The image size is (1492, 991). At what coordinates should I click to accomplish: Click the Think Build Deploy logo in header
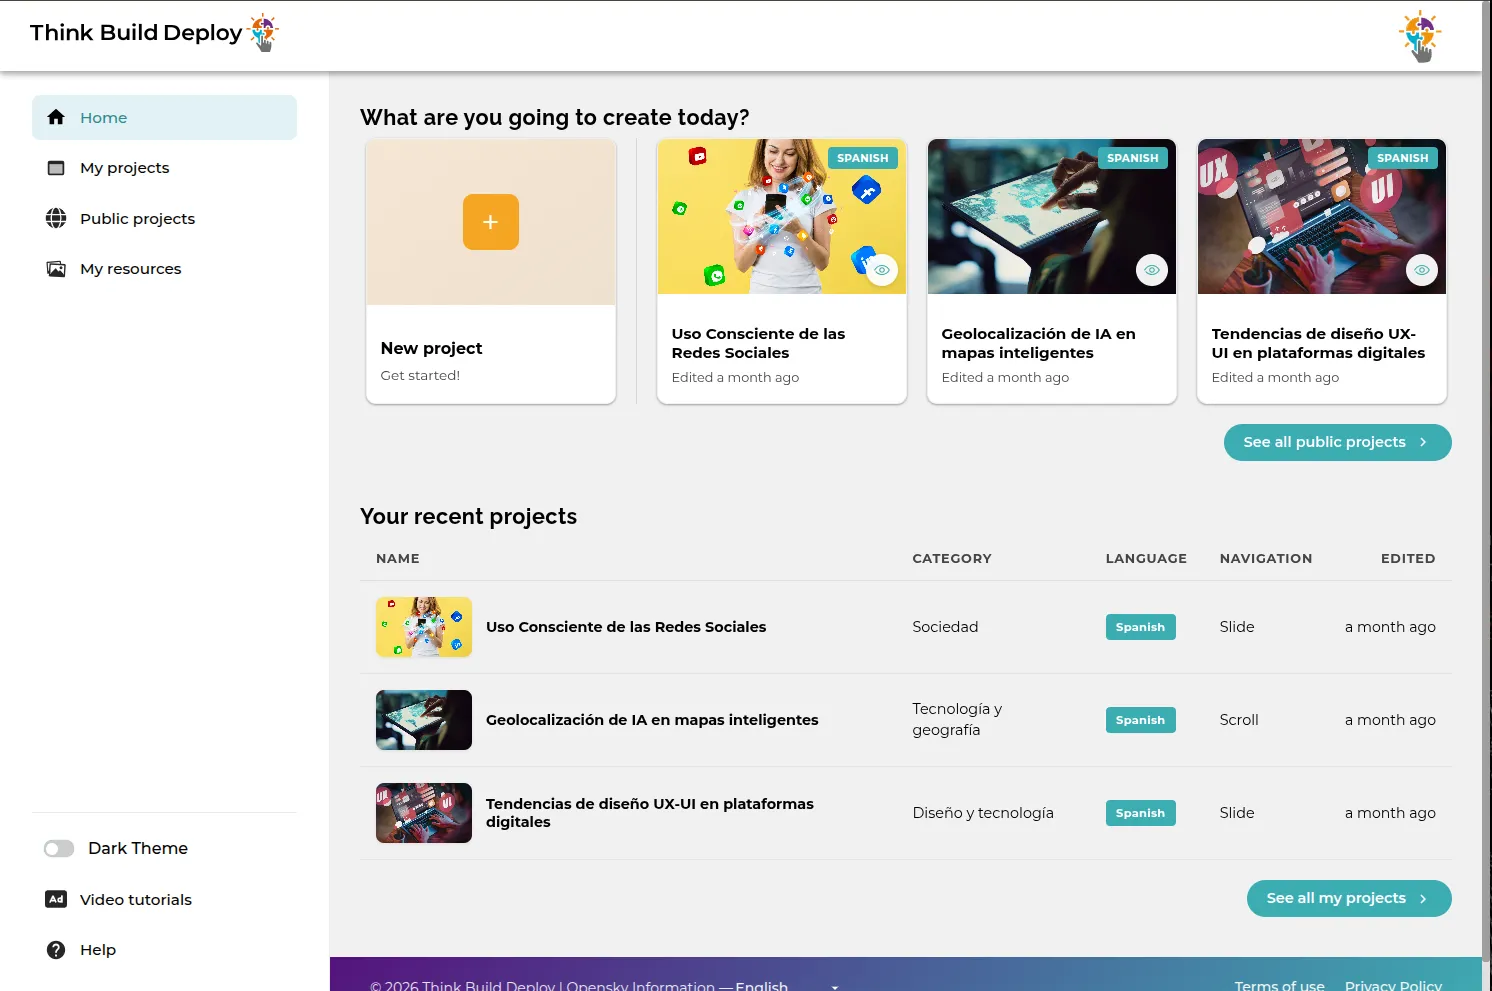point(154,33)
